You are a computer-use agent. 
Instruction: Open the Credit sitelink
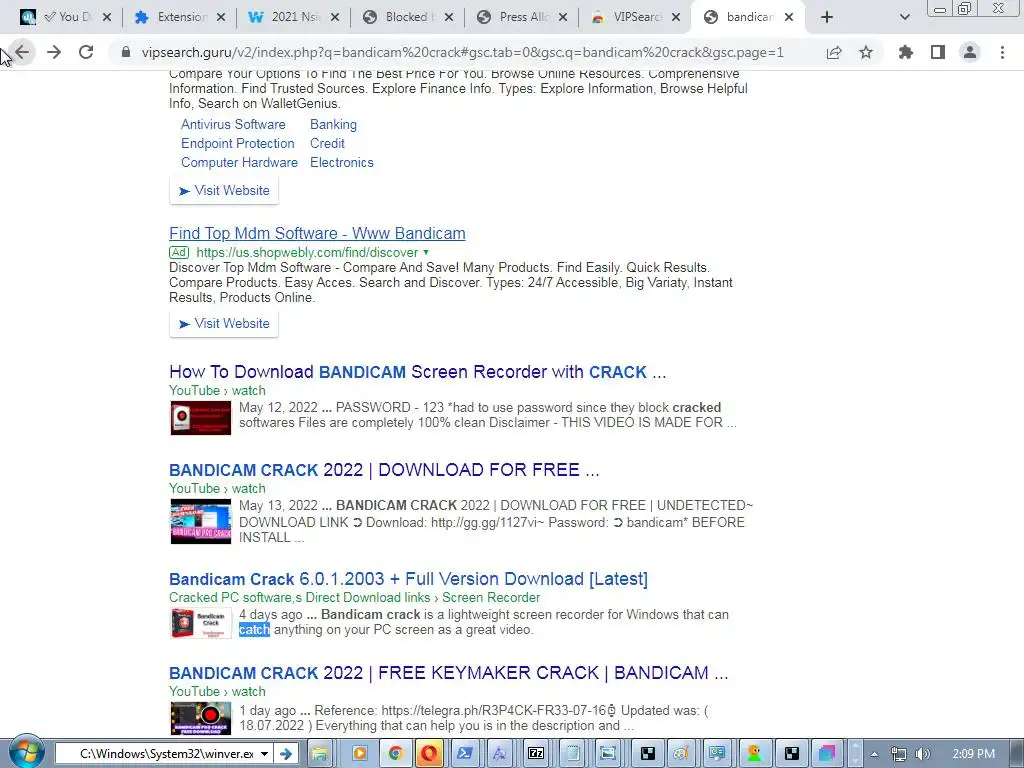327,143
